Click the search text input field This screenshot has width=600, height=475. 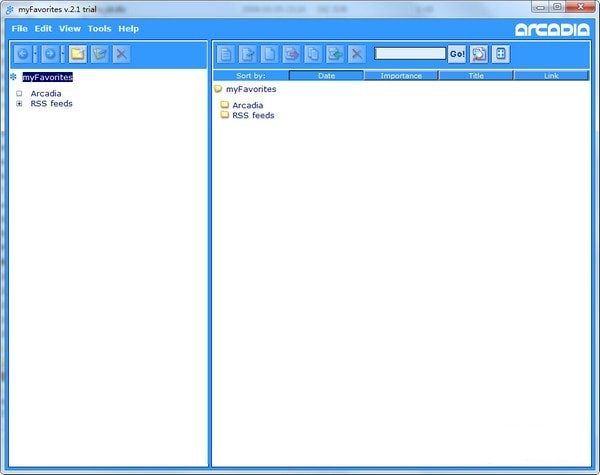pyautogui.click(x=410, y=54)
